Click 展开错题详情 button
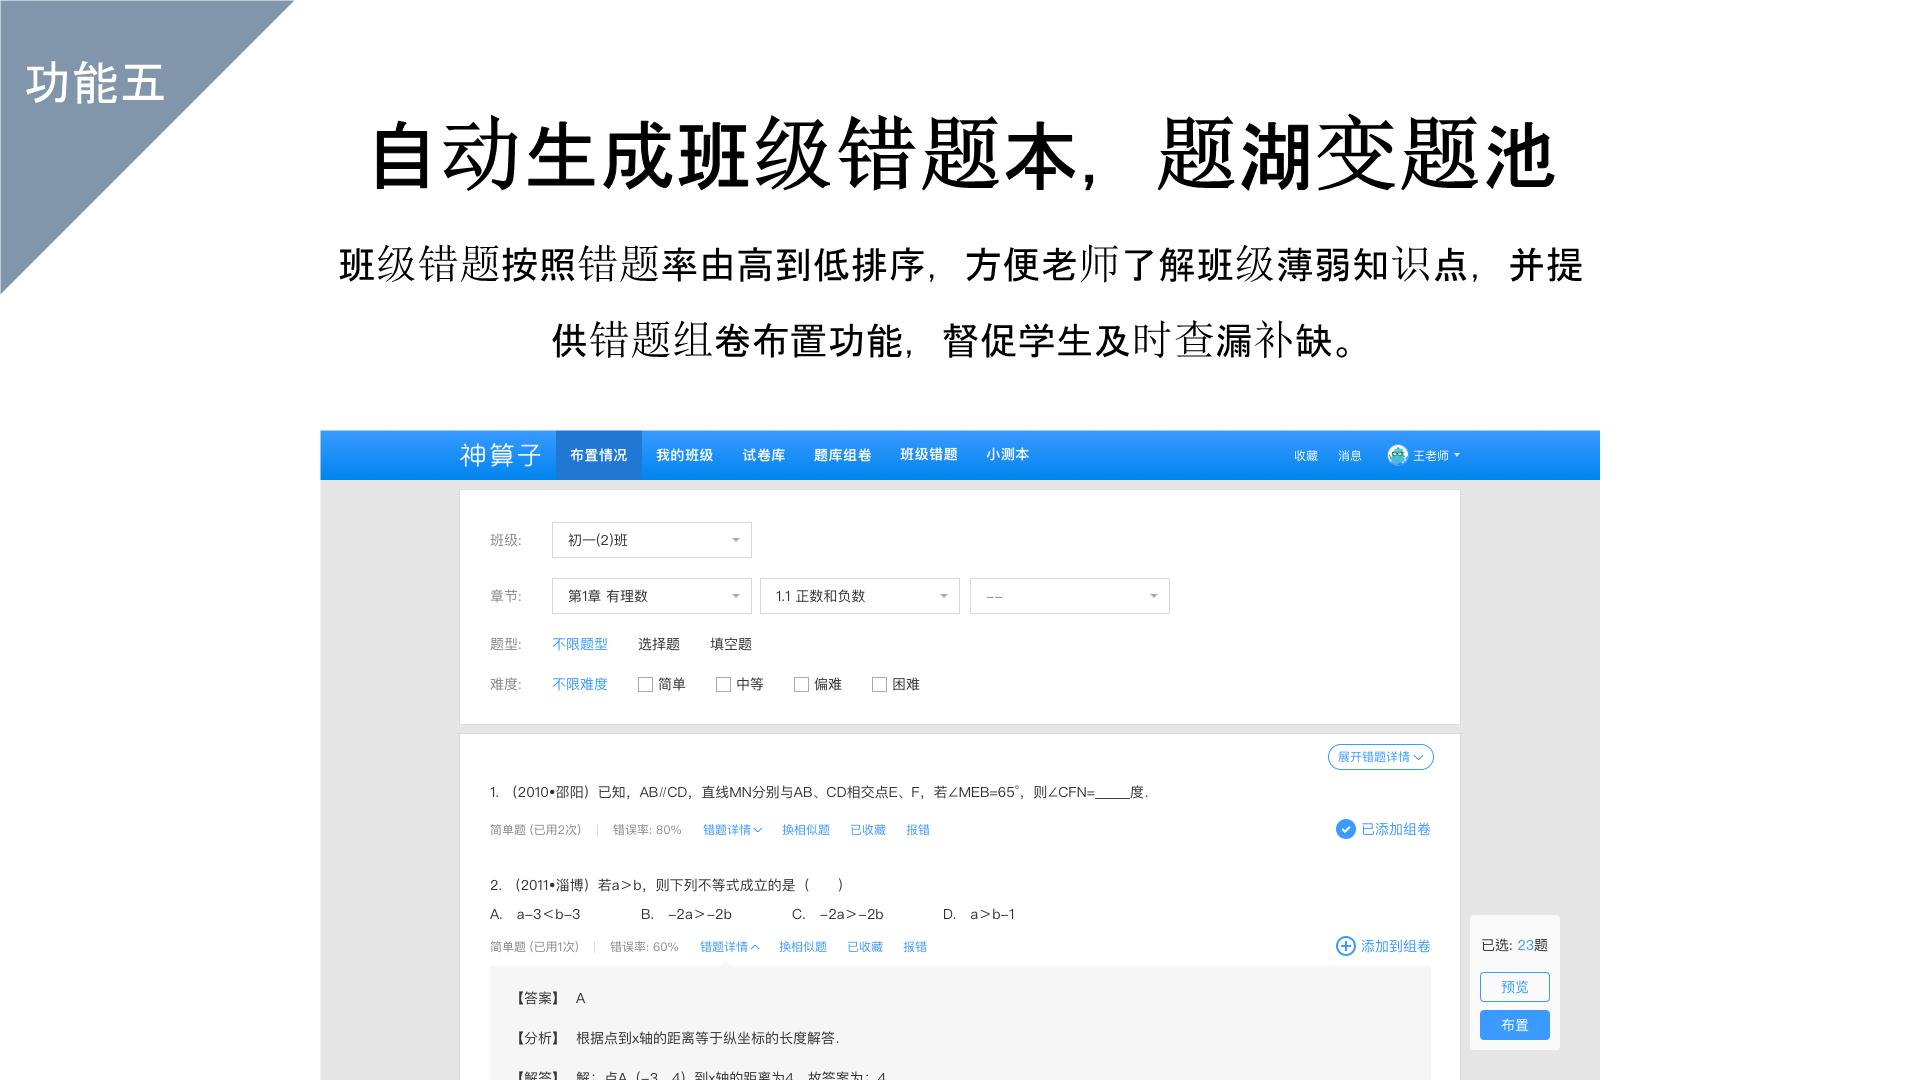 tap(1380, 757)
